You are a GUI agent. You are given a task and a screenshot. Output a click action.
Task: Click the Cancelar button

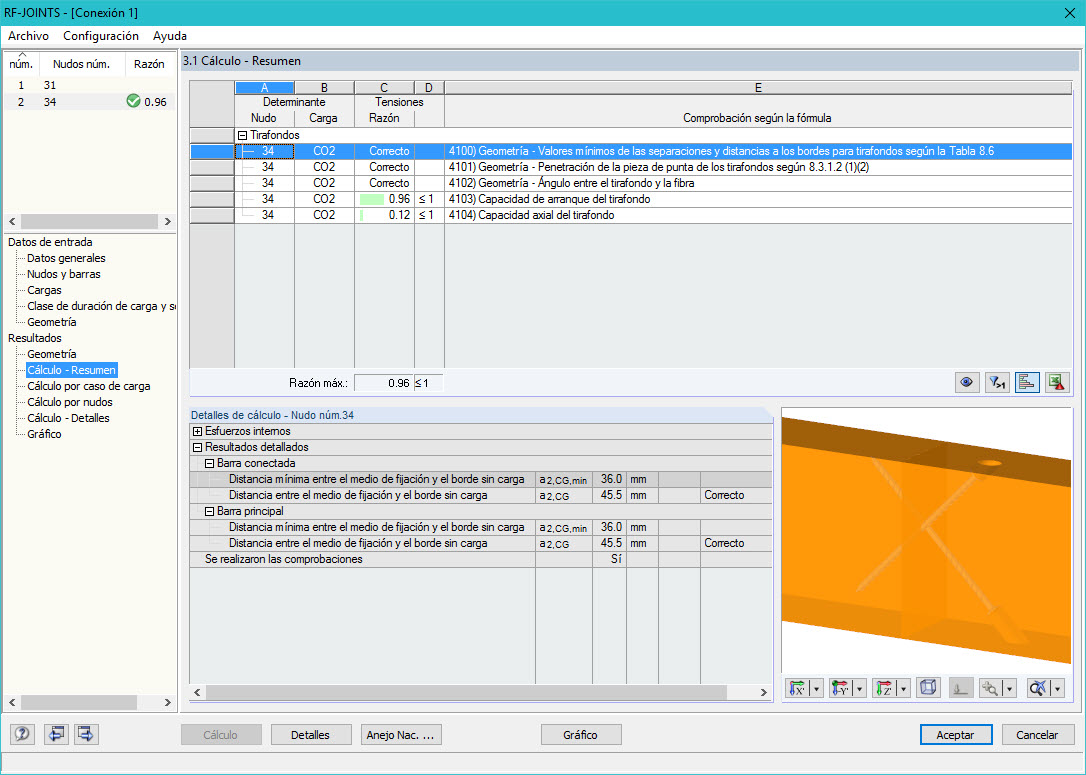coord(1037,735)
